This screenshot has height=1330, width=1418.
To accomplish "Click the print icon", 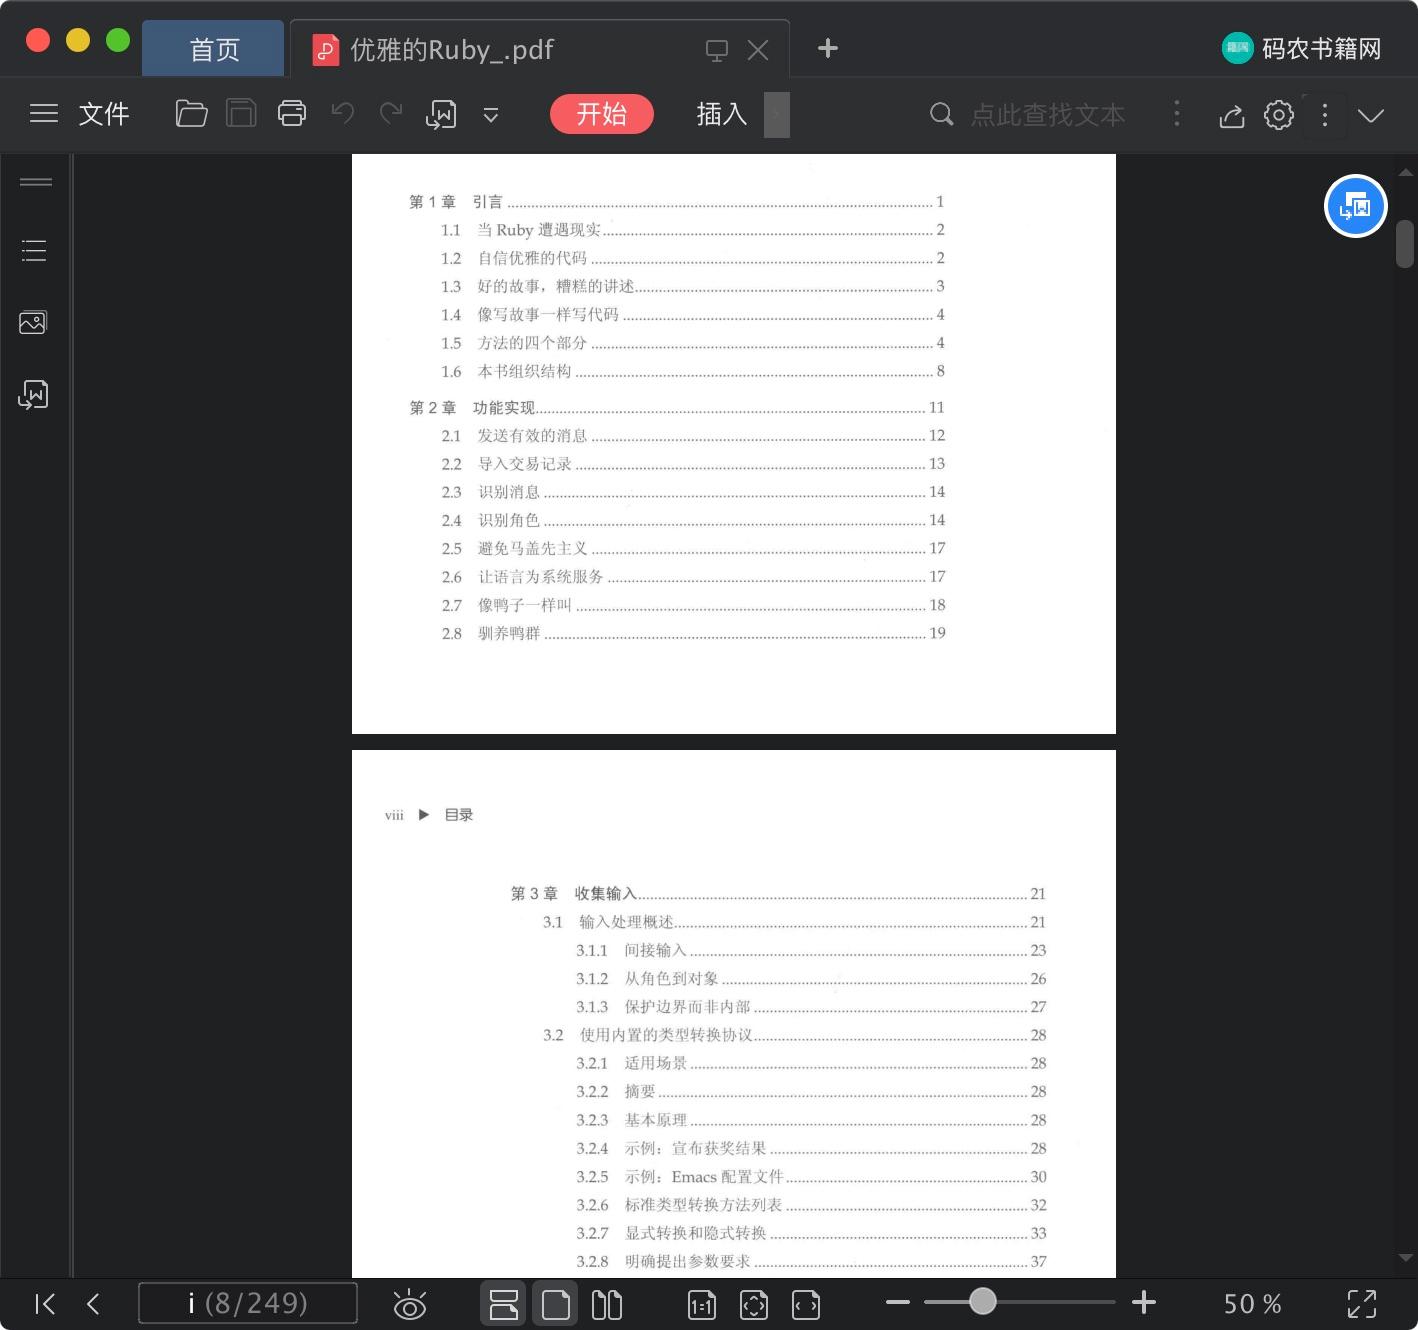I will (292, 114).
